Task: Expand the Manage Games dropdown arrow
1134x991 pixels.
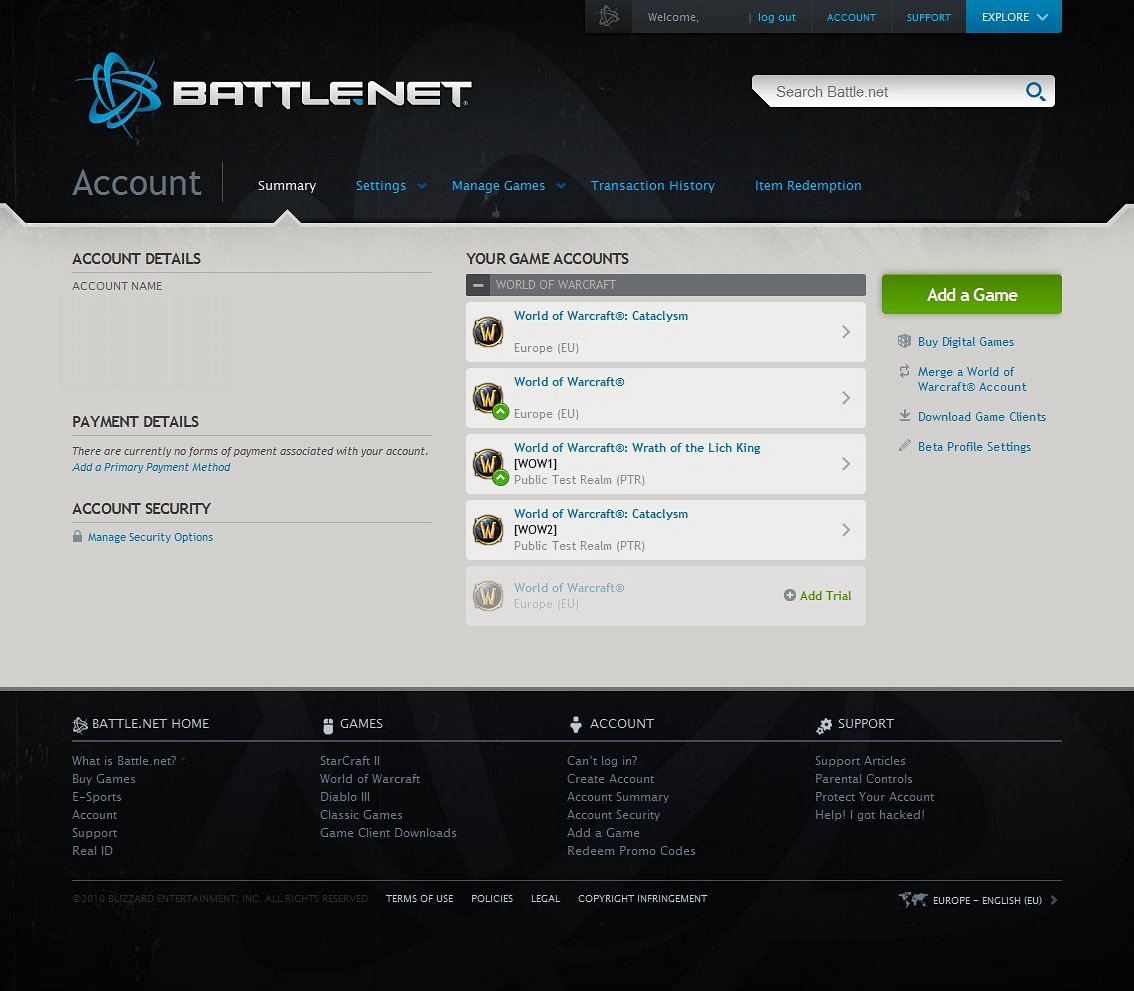Action: (560, 186)
